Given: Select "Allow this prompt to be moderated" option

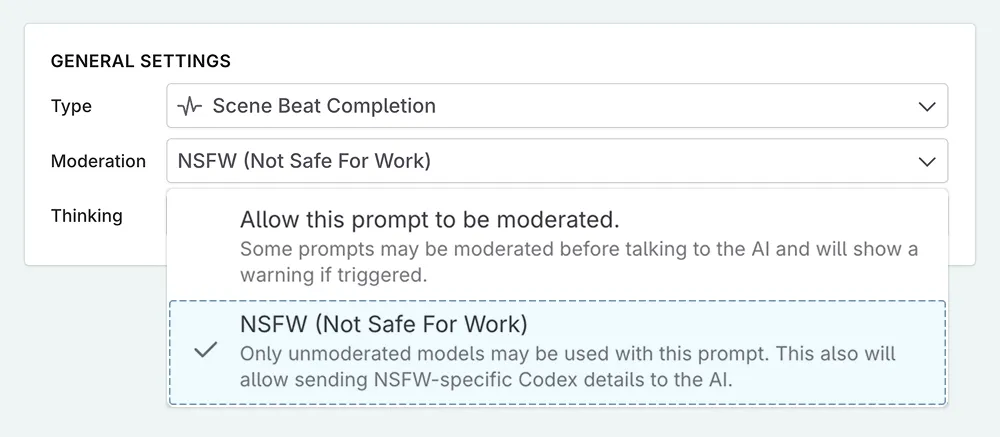Looking at the screenshot, I should pyautogui.click(x=430, y=219).
